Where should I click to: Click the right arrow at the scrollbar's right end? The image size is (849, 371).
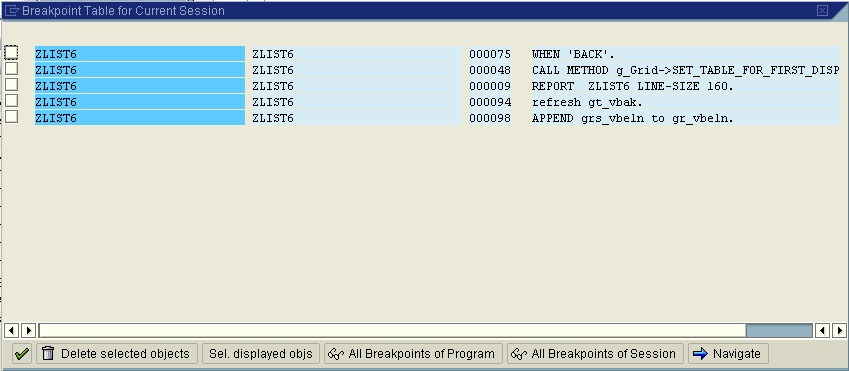click(839, 330)
